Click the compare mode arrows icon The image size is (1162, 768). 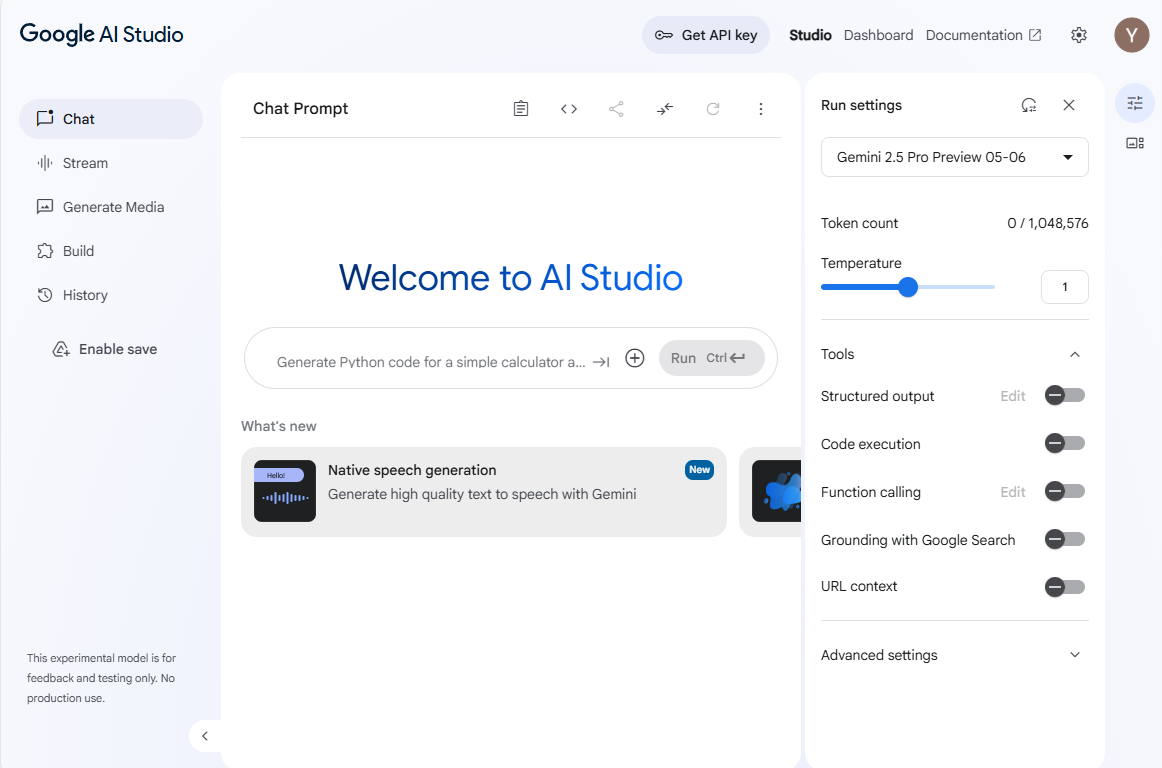pyautogui.click(x=665, y=109)
